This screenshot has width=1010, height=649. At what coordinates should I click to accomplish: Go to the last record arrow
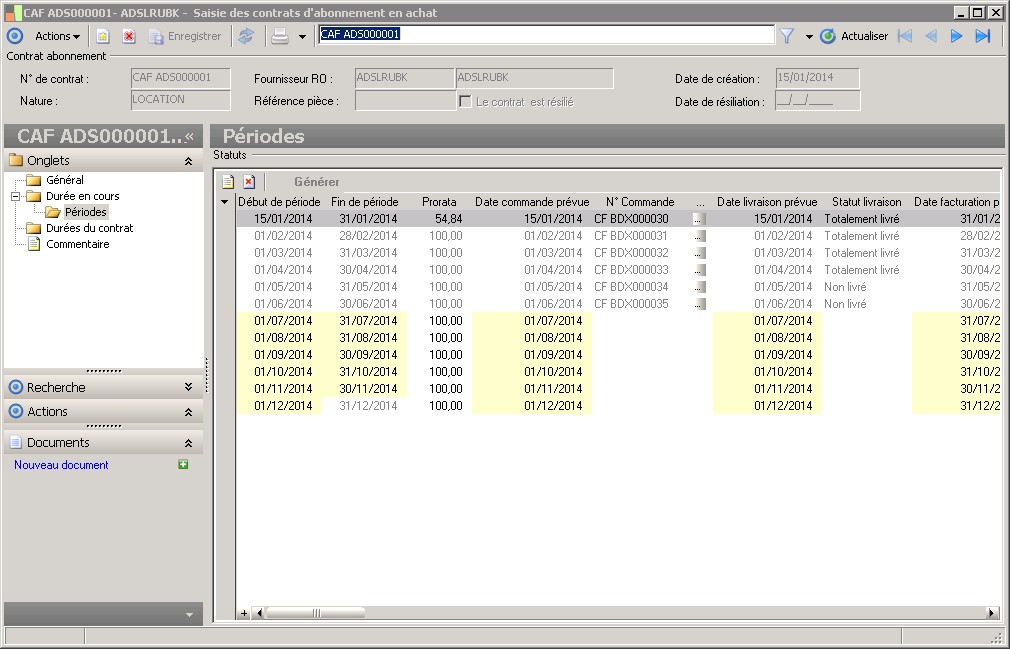983,36
